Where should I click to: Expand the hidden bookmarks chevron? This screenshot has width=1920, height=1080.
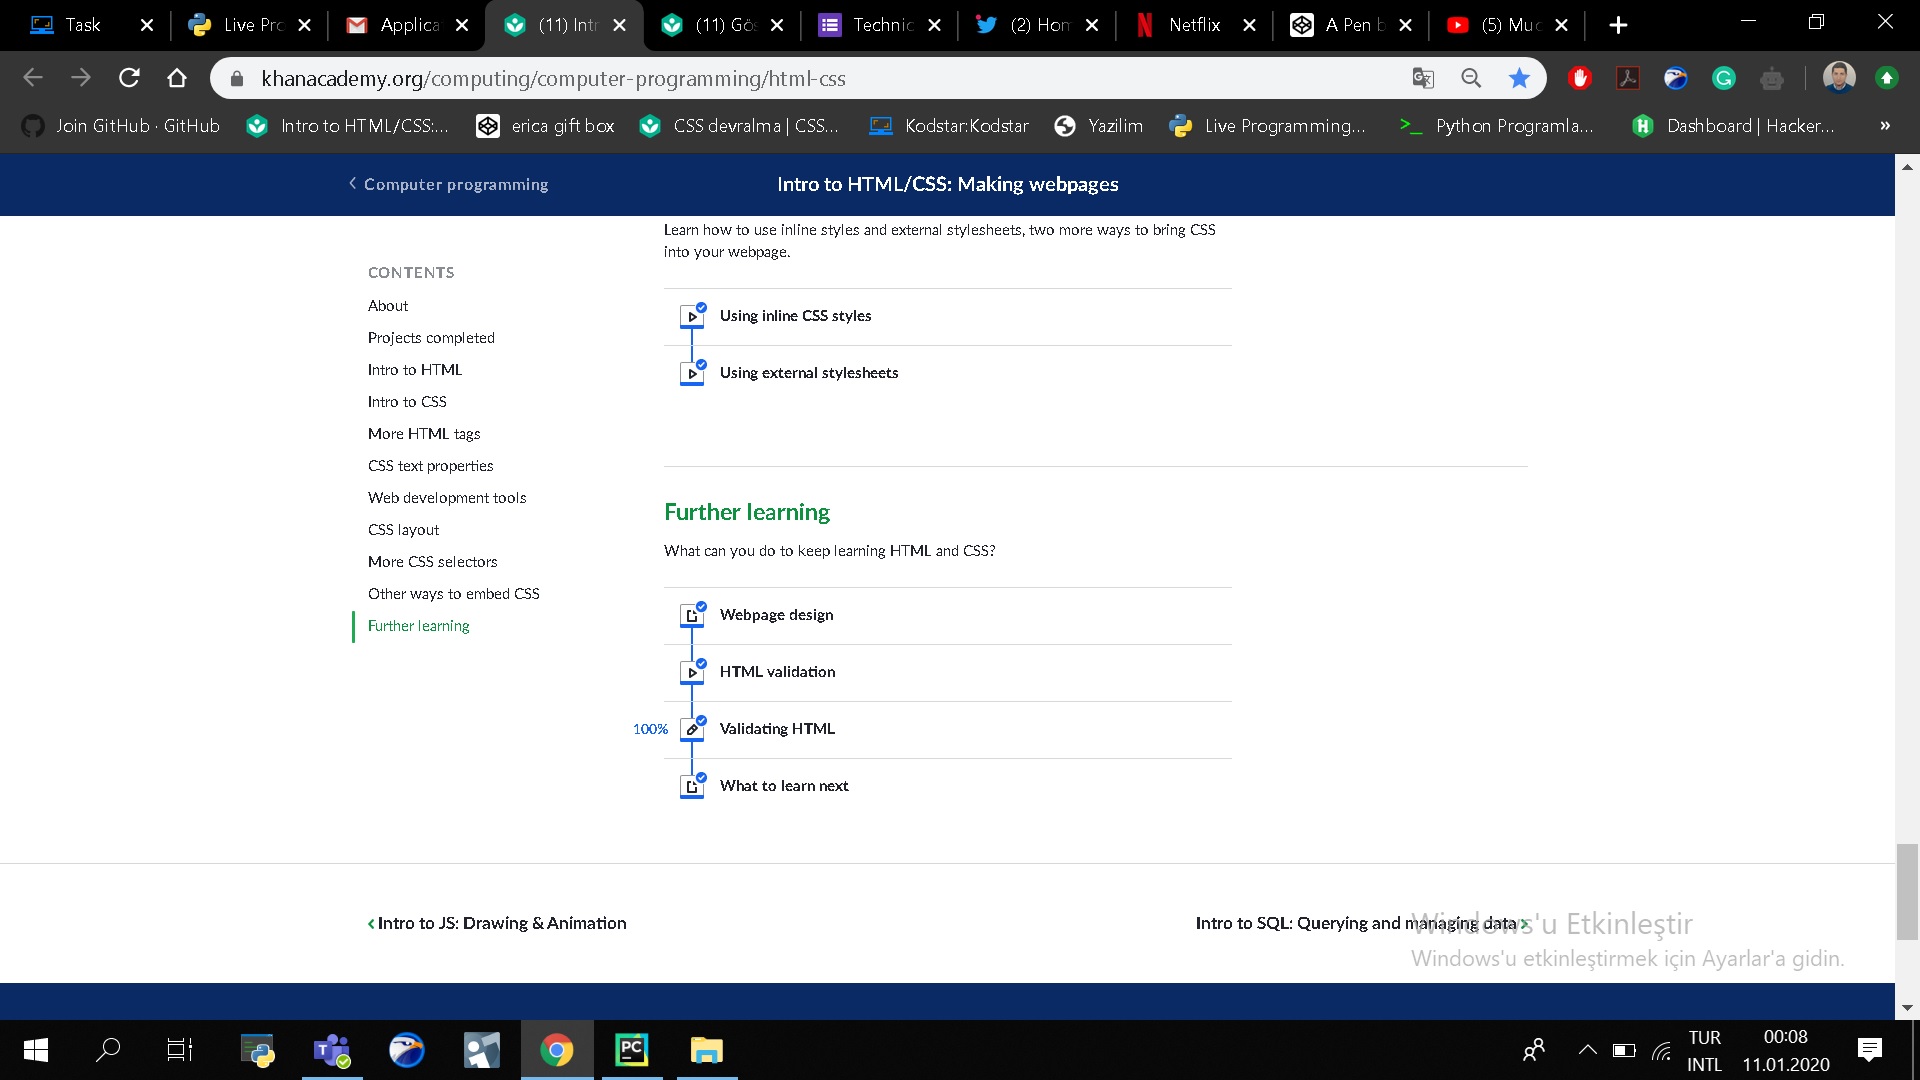(x=1885, y=126)
